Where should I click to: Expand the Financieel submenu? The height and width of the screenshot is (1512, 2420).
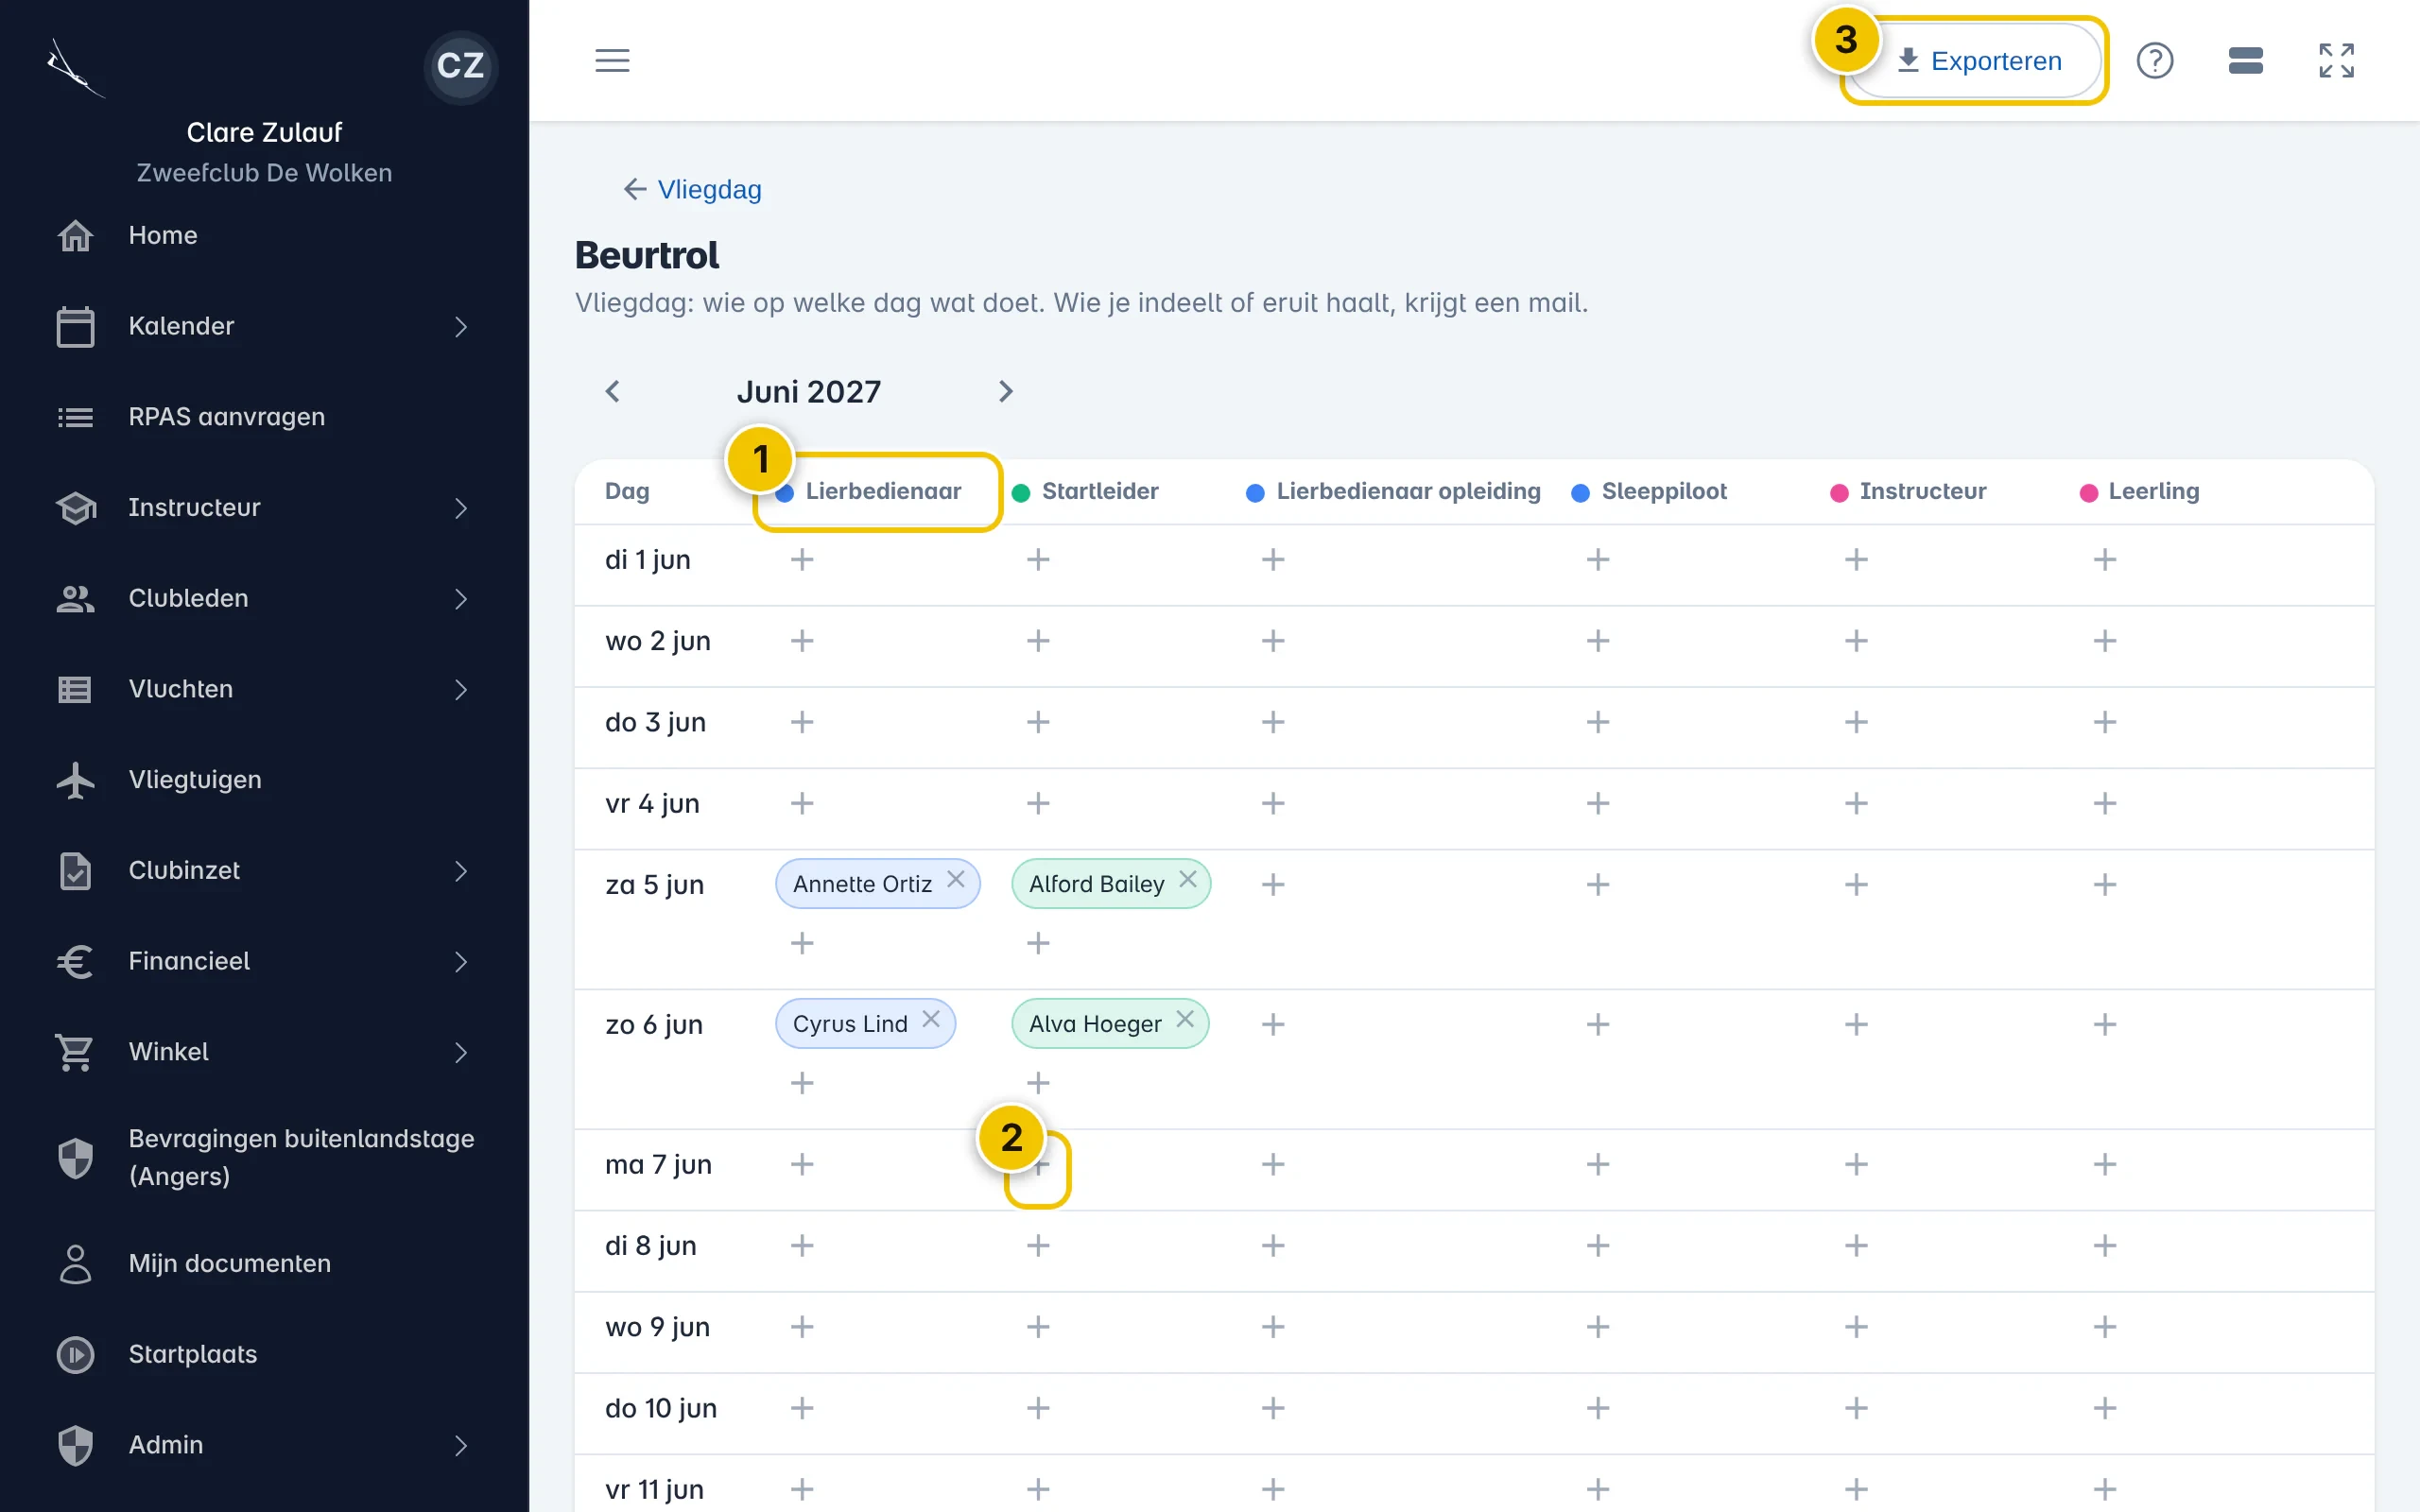(461, 962)
